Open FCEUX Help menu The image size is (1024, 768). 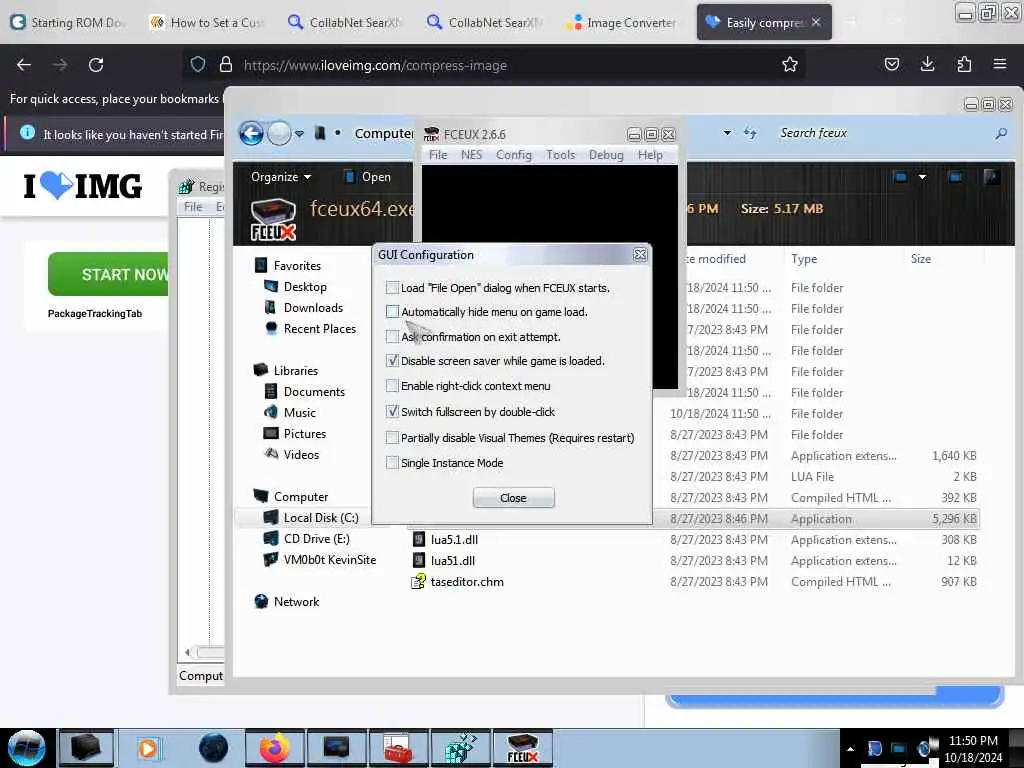coord(650,155)
